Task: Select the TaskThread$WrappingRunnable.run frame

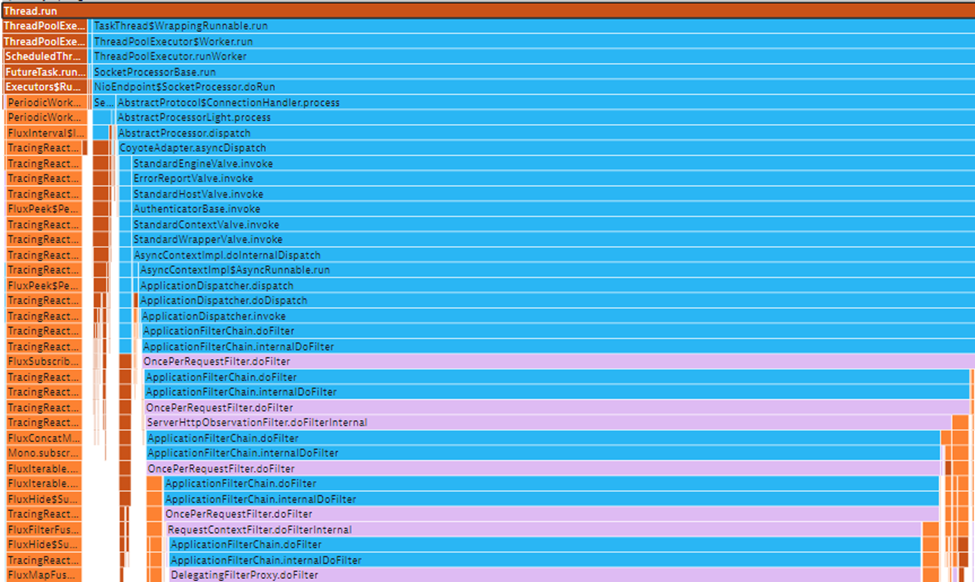Action: point(530,26)
